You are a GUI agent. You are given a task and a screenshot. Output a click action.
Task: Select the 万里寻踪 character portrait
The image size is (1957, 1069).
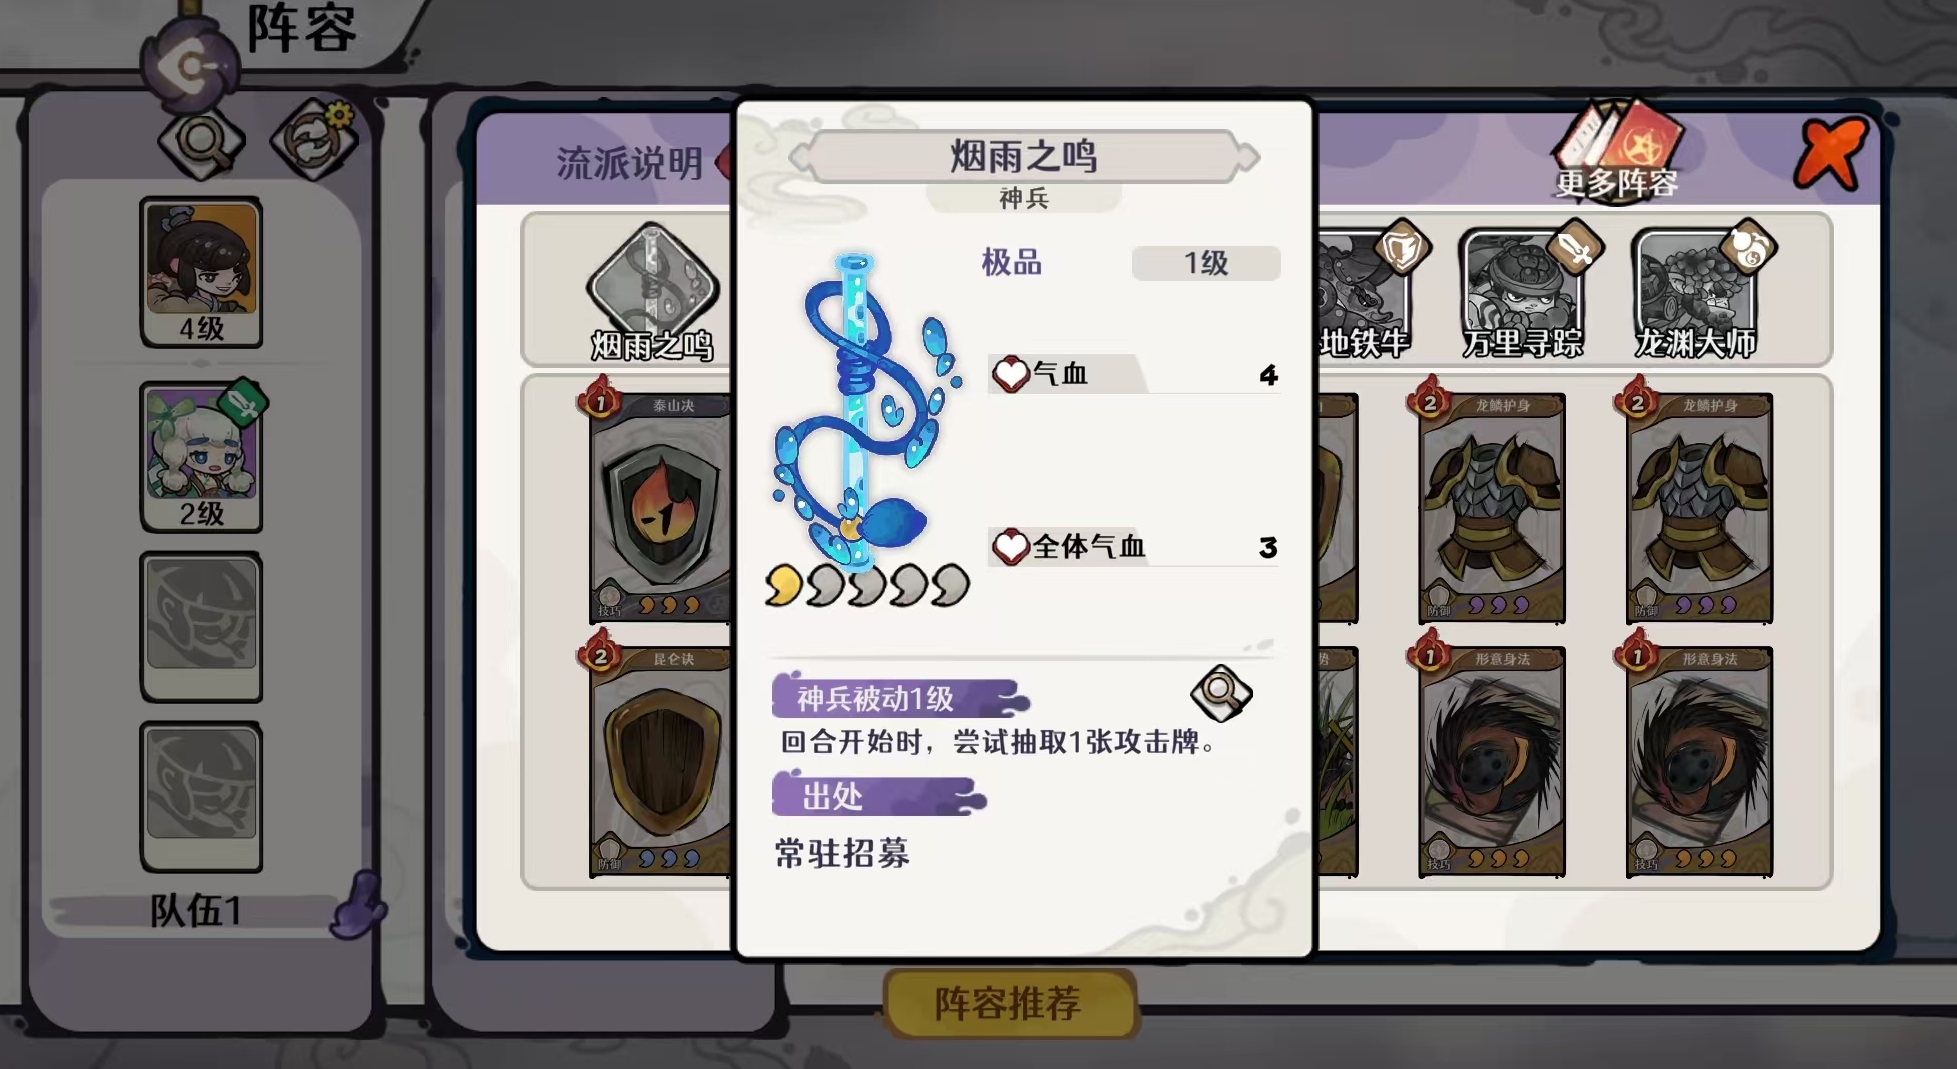pos(1524,292)
